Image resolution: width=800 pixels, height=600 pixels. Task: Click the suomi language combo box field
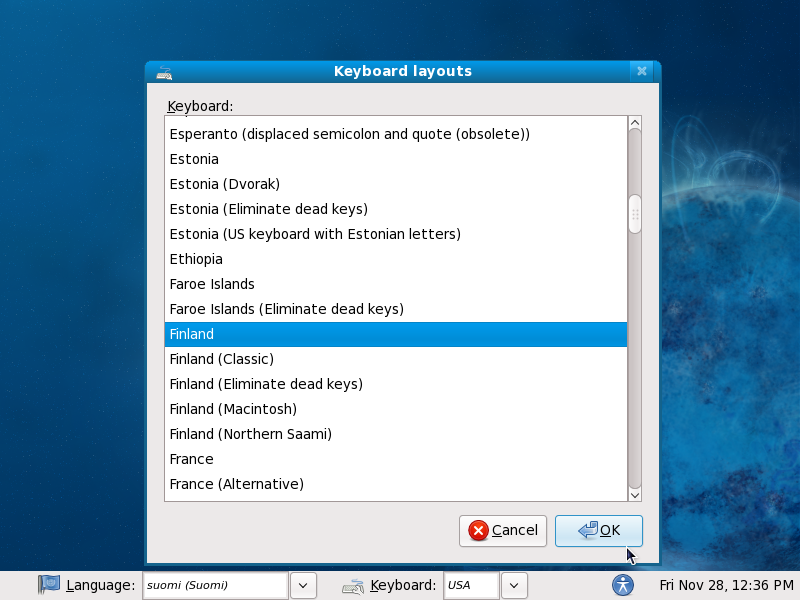click(x=215, y=585)
